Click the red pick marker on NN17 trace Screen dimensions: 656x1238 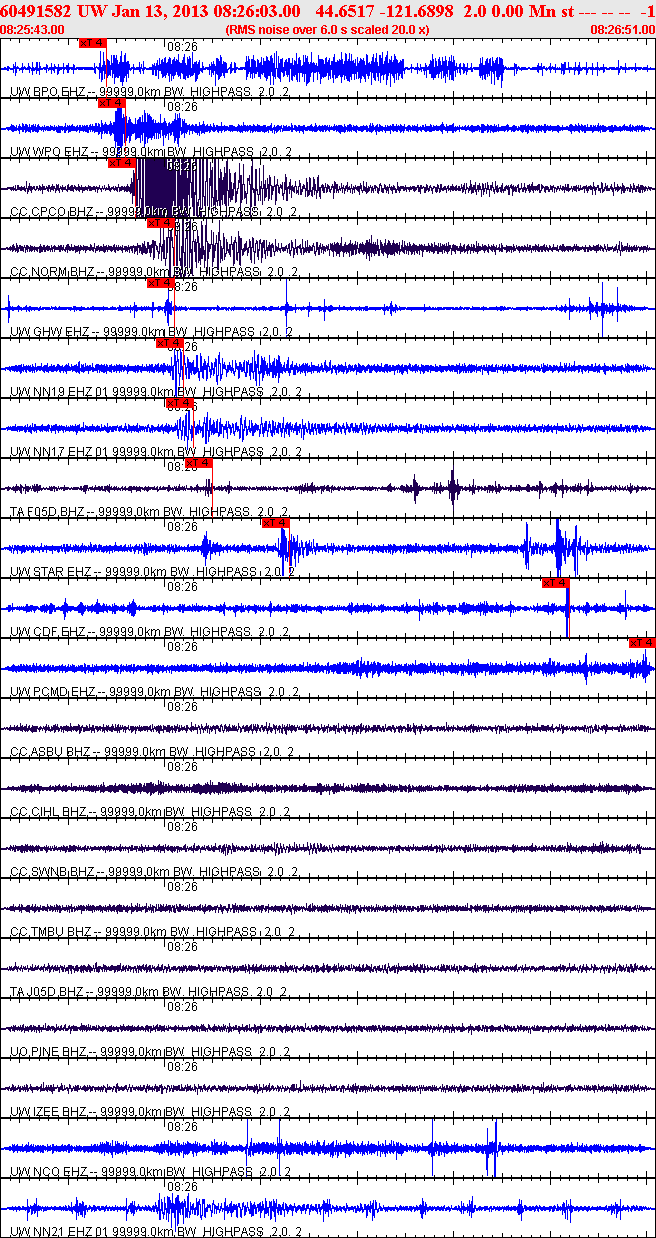pos(179,403)
